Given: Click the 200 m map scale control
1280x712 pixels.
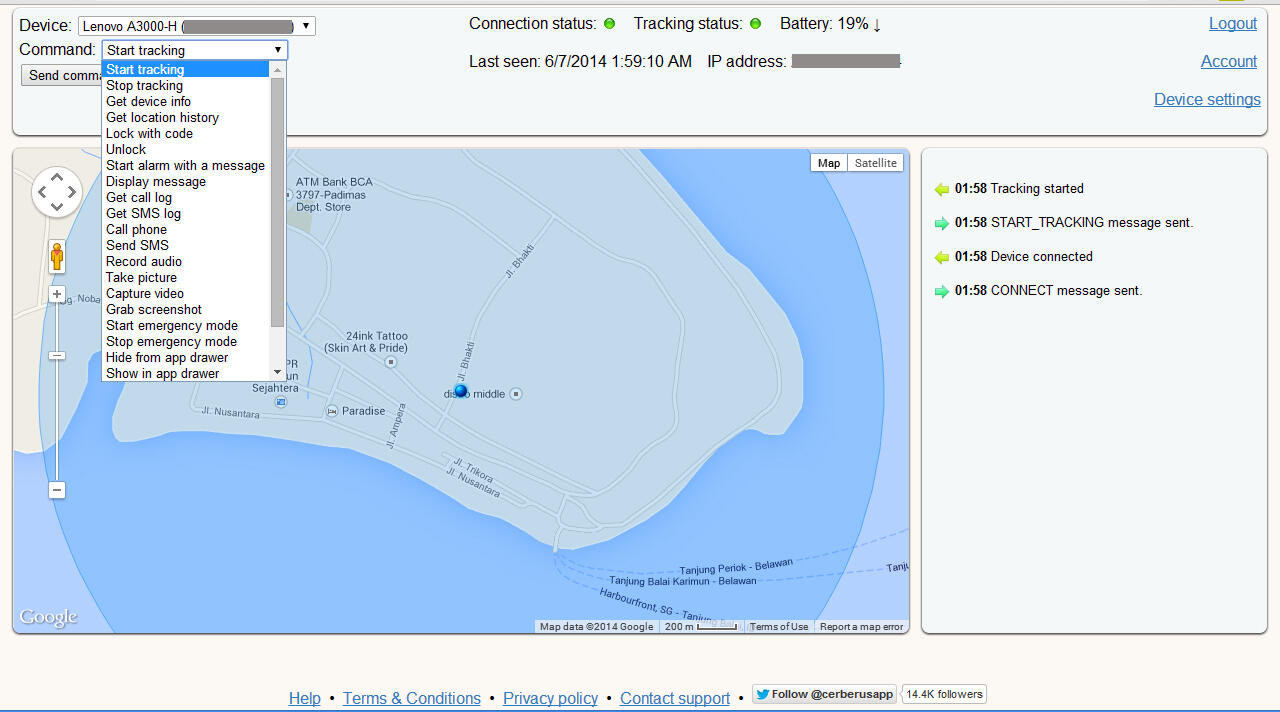Looking at the screenshot, I should pos(701,627).
